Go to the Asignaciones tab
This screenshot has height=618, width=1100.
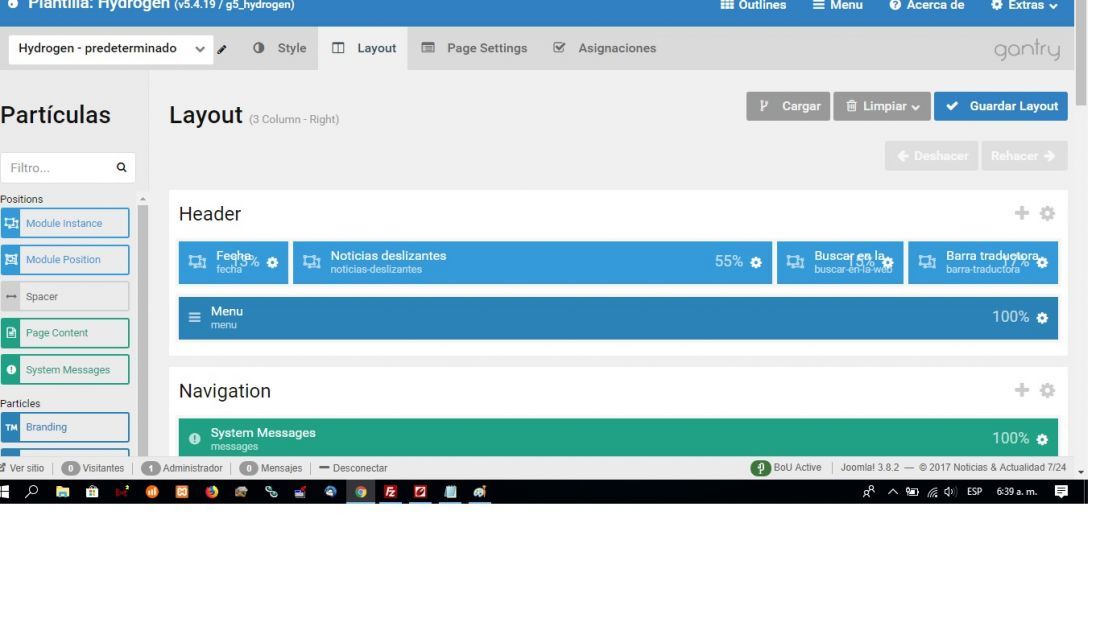coord(604,48)
